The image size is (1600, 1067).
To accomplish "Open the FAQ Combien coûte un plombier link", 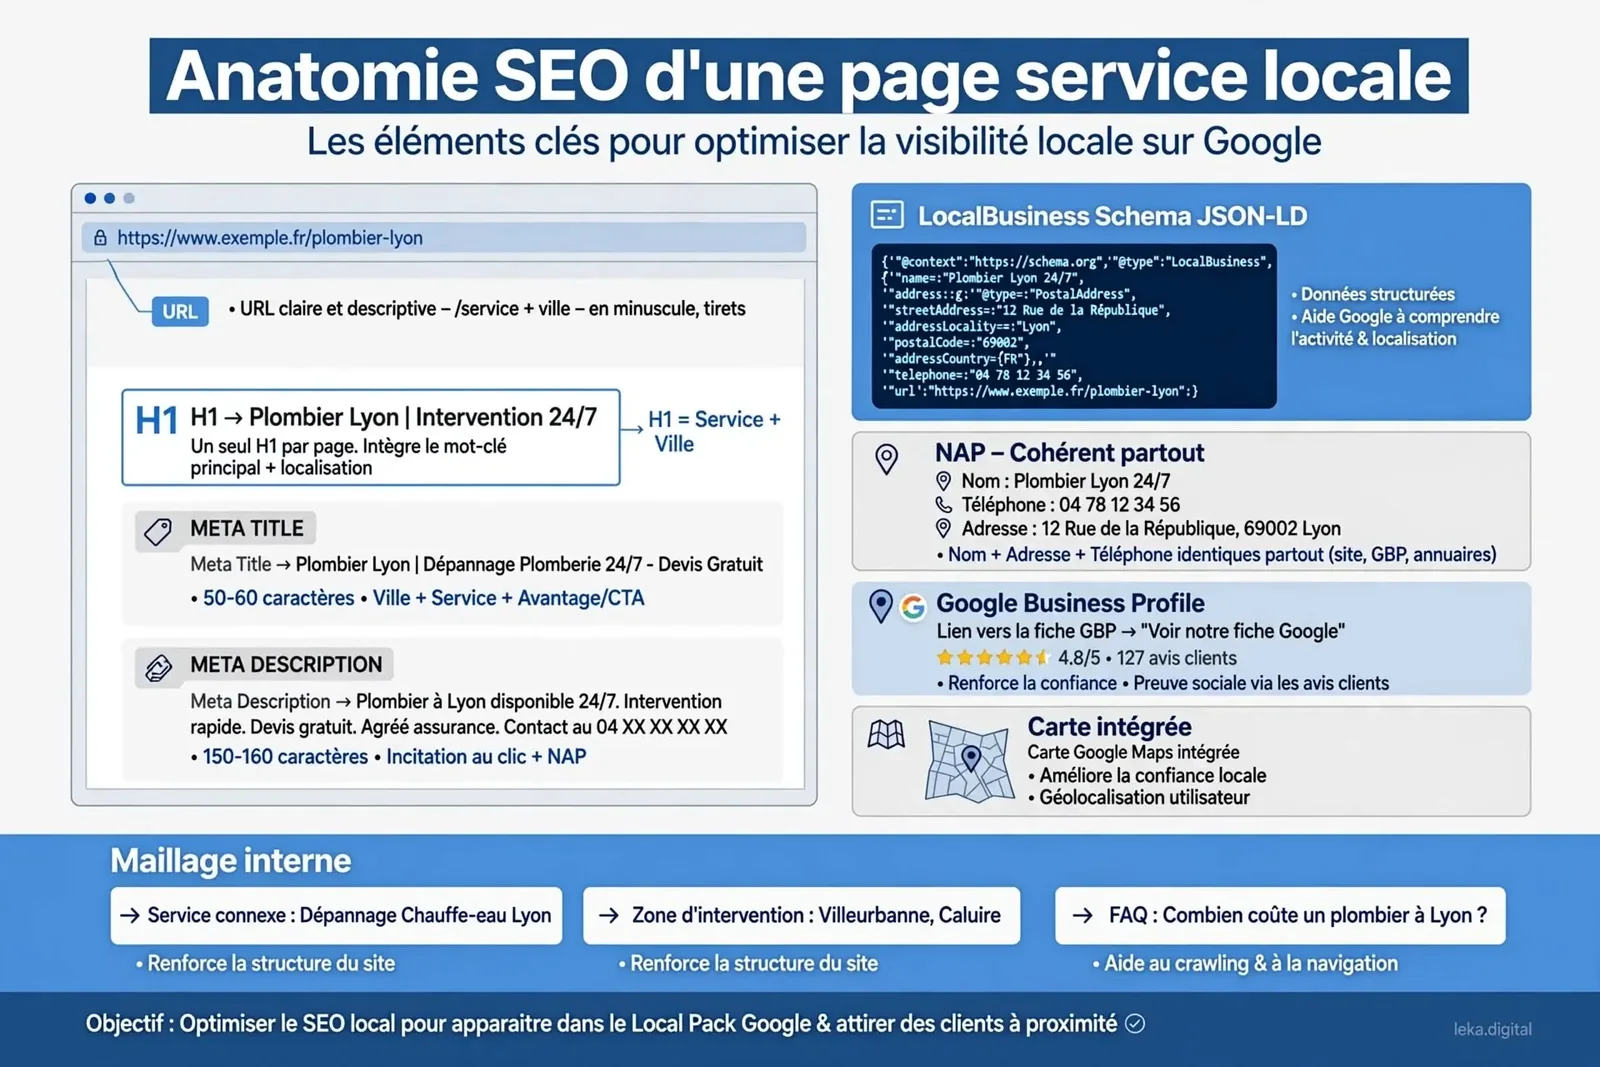I will pos(1280,915).
